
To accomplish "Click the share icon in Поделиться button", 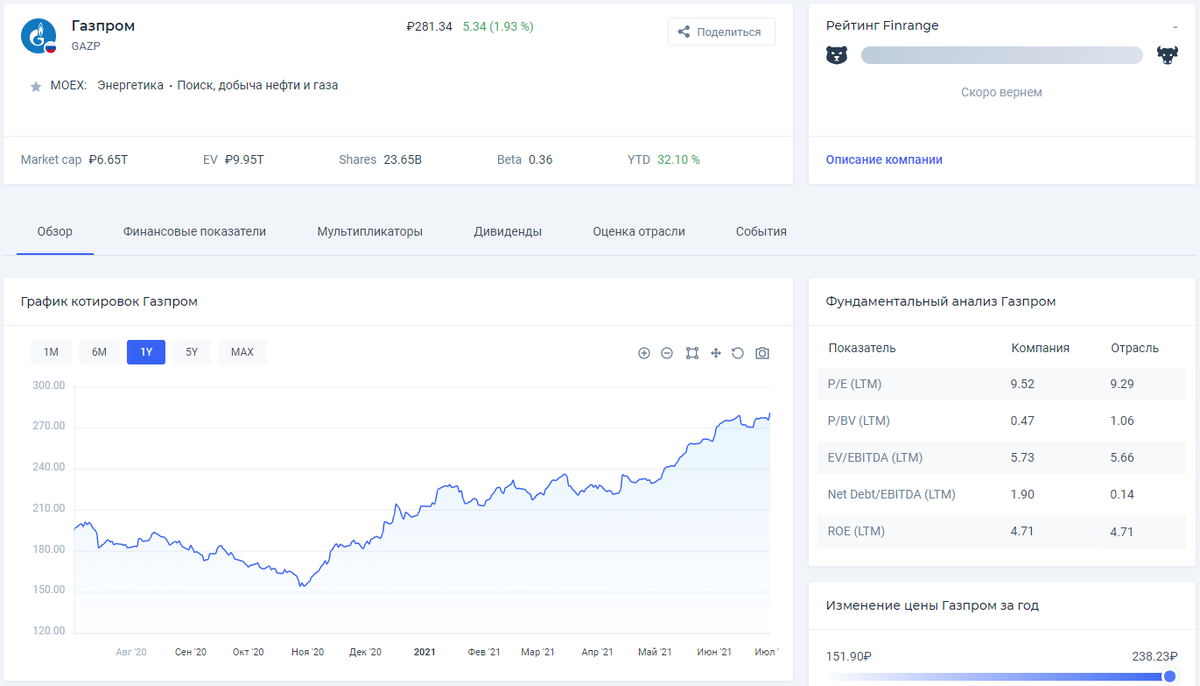I will pyautogui.click(x=684, y=32).
